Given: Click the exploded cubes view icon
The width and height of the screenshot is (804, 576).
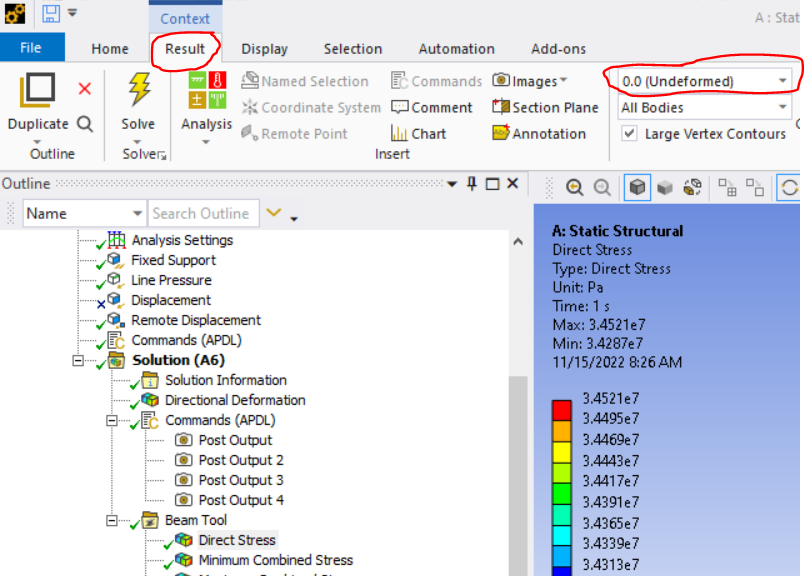Looking at the screenshot, I should [x=693, y=187].
